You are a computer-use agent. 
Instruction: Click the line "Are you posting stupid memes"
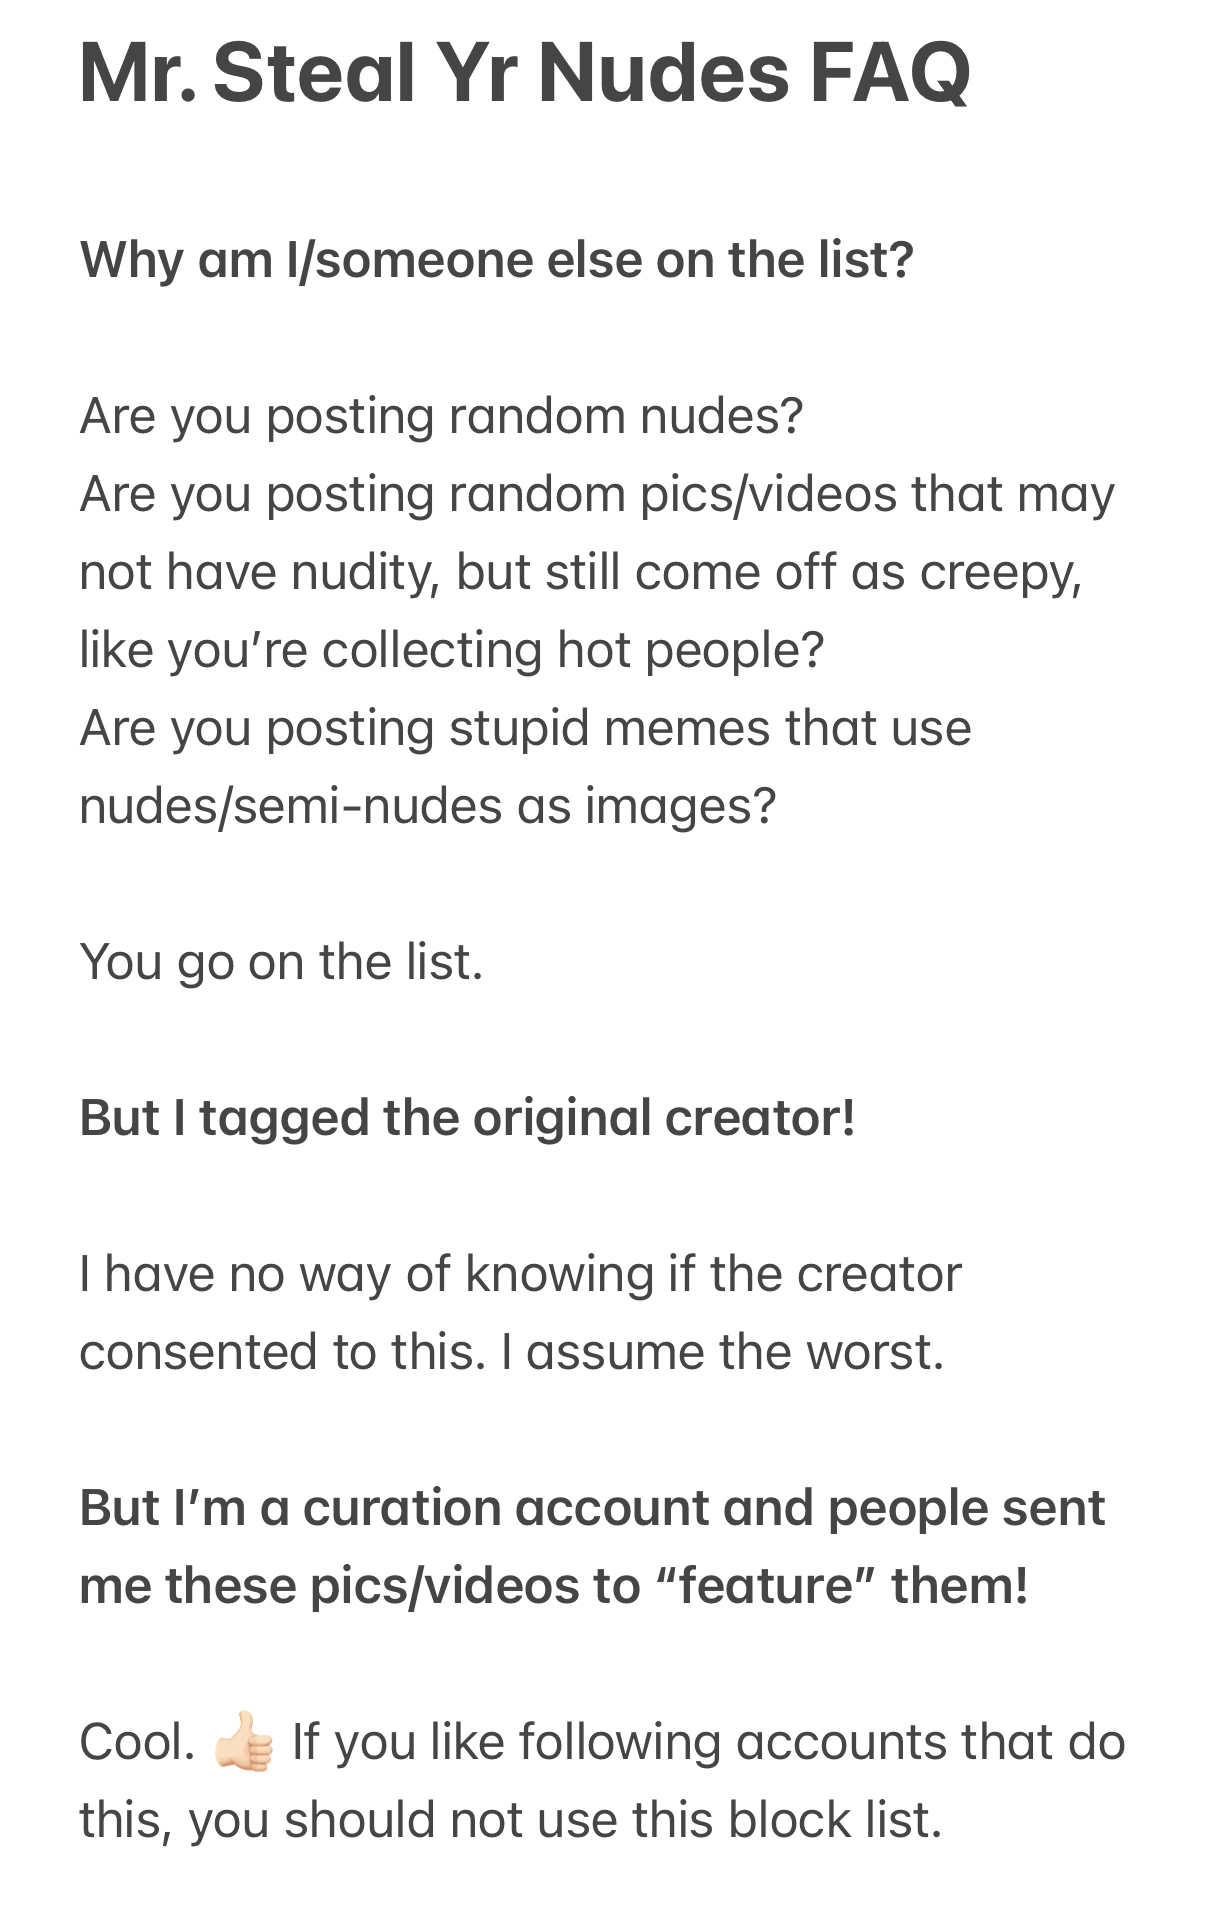pyautogui.click(x=525, y=728)
